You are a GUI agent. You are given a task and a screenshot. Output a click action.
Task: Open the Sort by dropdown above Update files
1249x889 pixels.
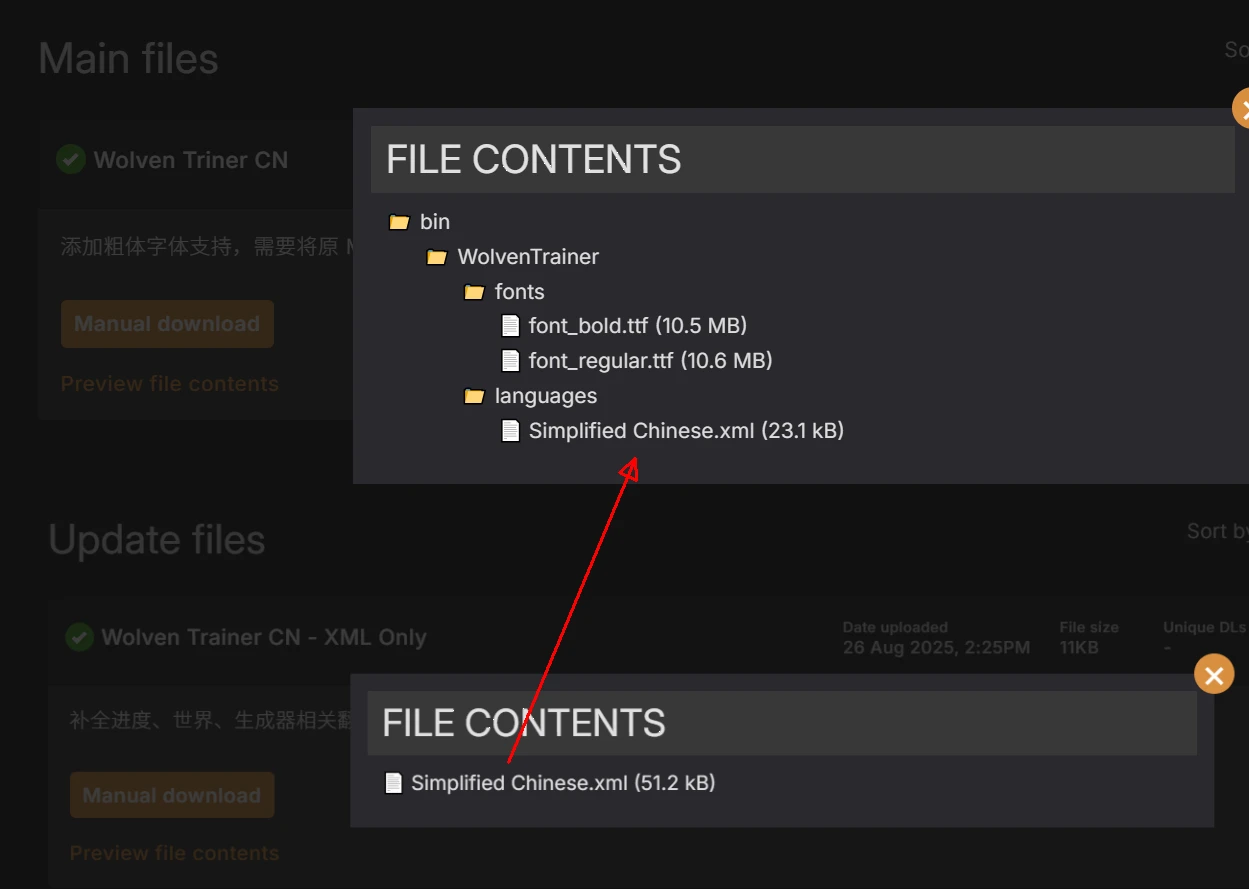tap(1216, 530)
